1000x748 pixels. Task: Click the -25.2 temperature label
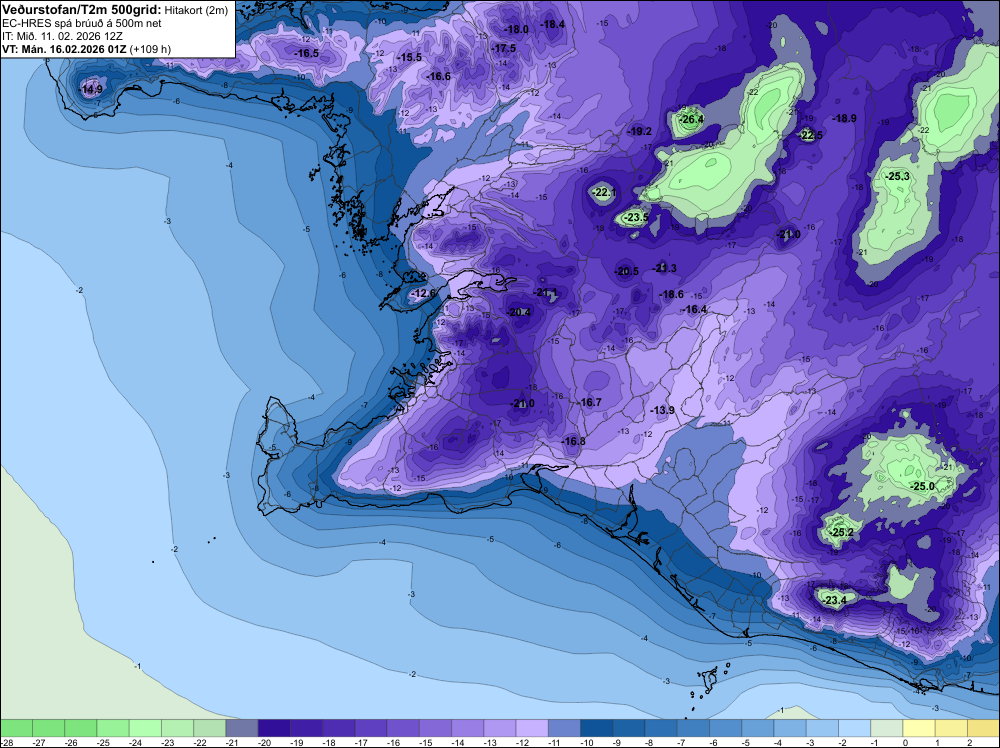(x=841, y=532)
